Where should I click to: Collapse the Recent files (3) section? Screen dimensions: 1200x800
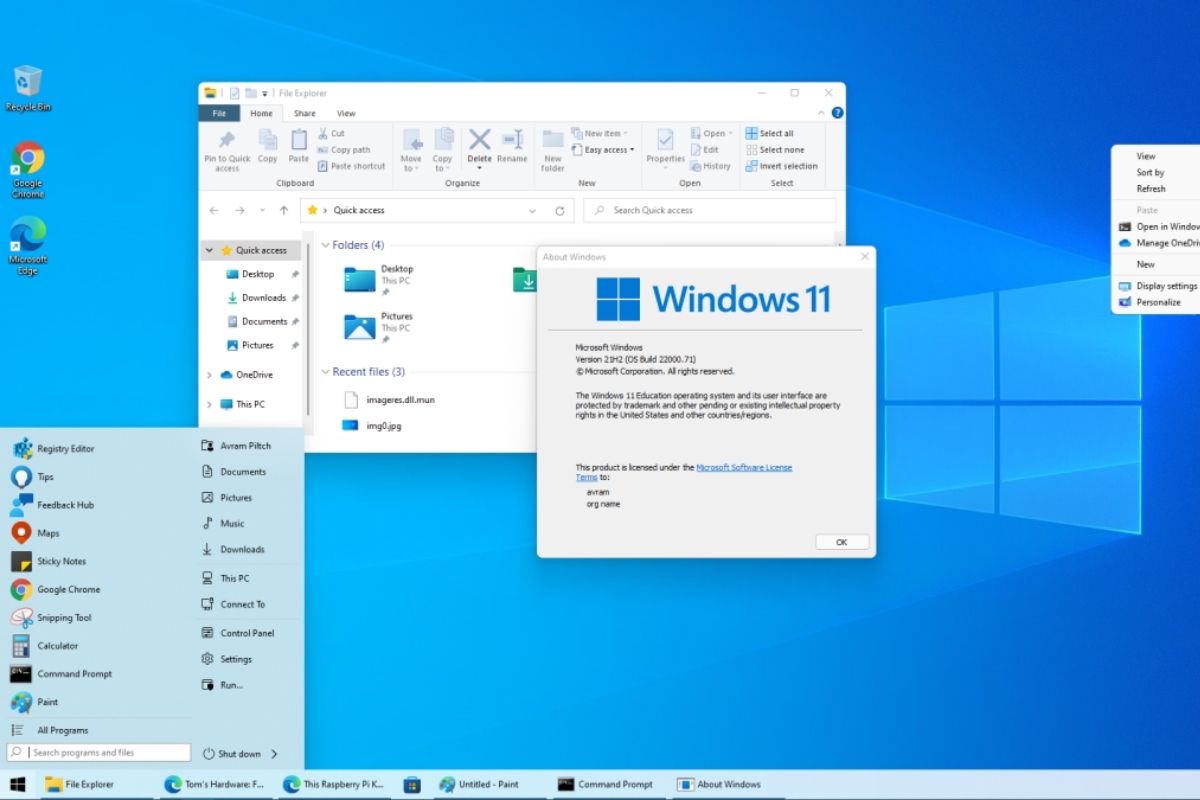pyautogui.click(x=325, y=372)
